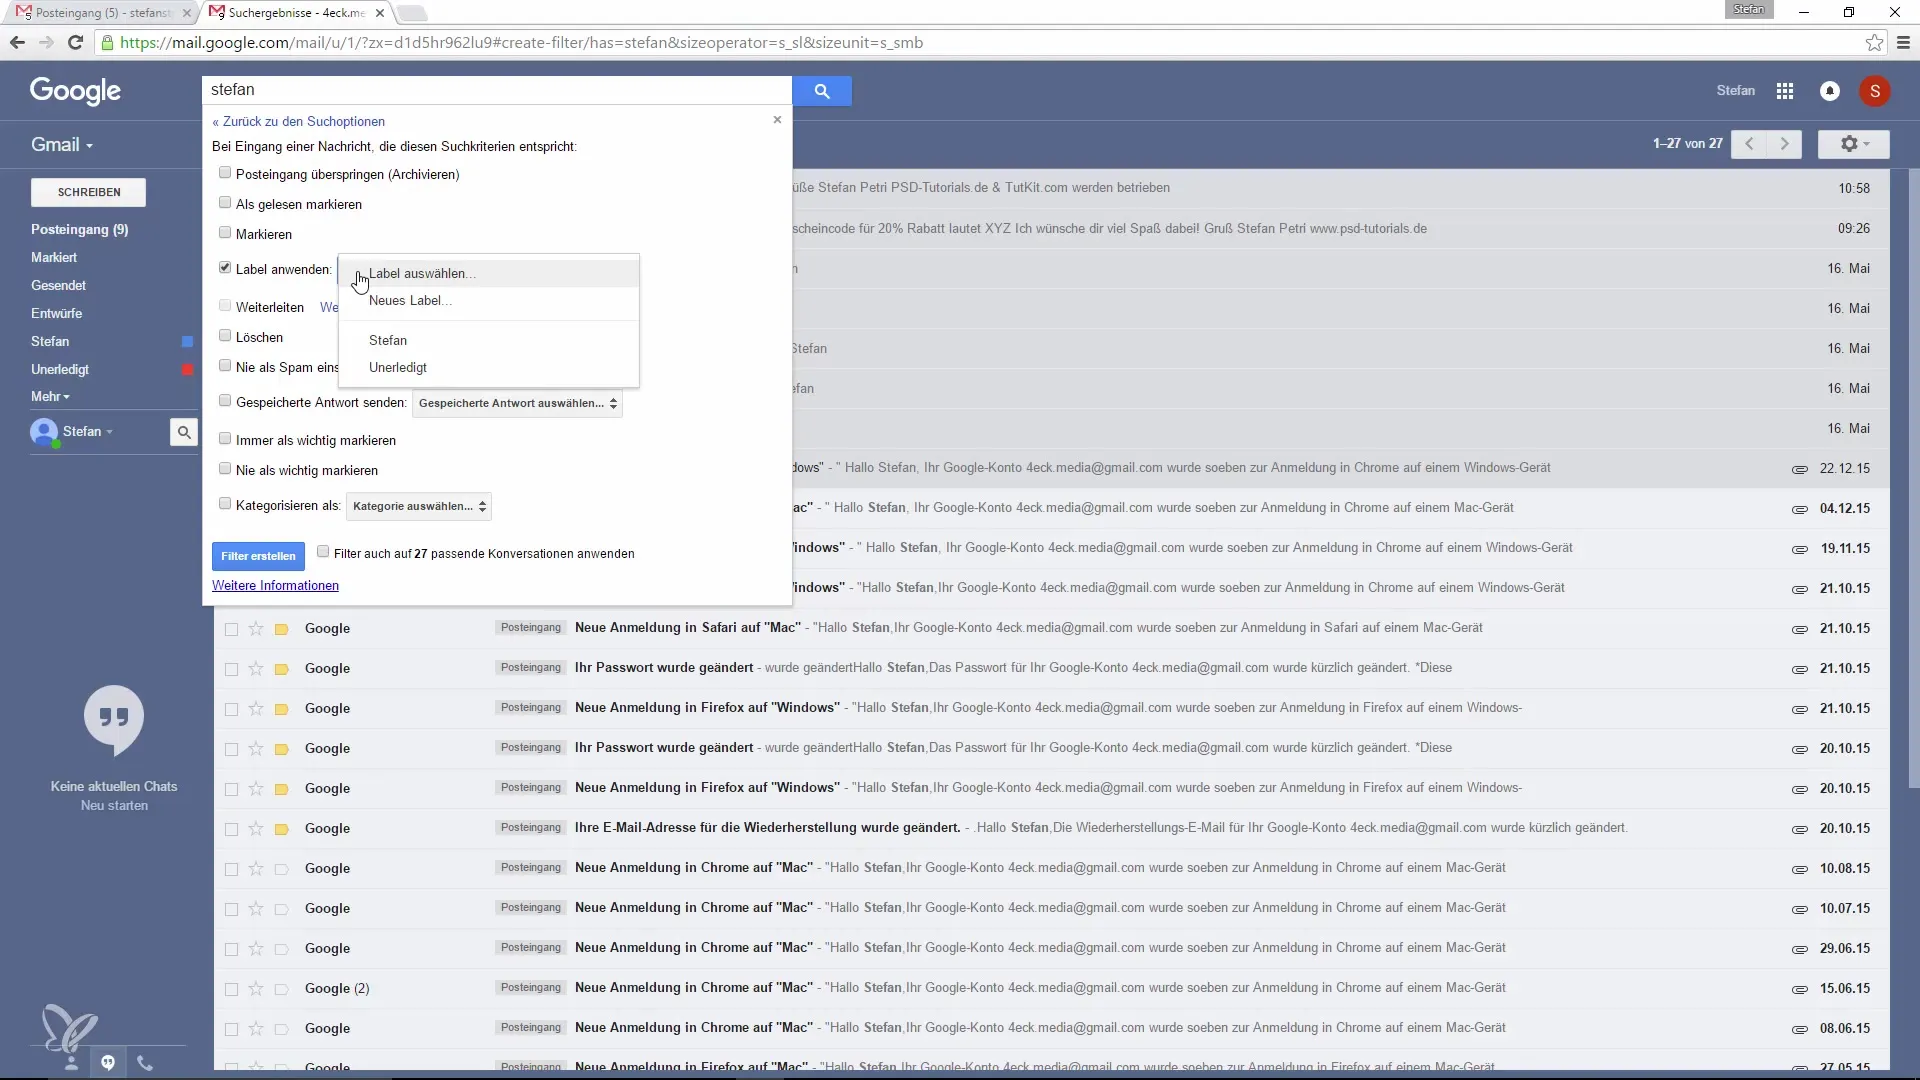This screenshot has width=1920, height=1080.
Task: Enable Kategorisieren als checkbox
Action: 225,504
